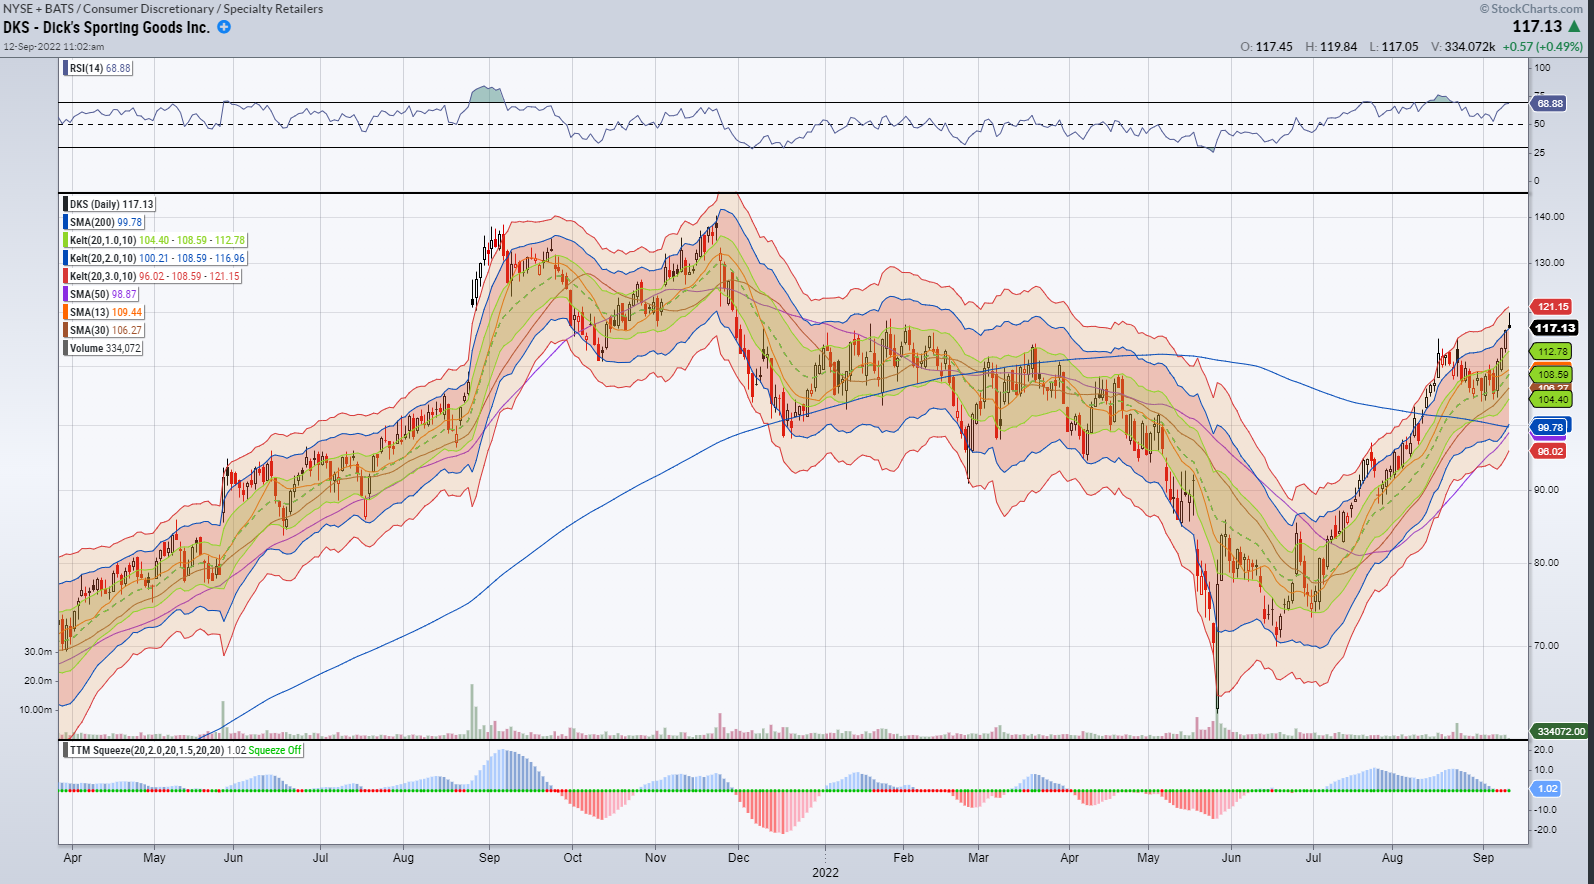Screen dimensions: 1594x884
Task: Click the H: 119.84 high value
Action: tap(1331, 47)
